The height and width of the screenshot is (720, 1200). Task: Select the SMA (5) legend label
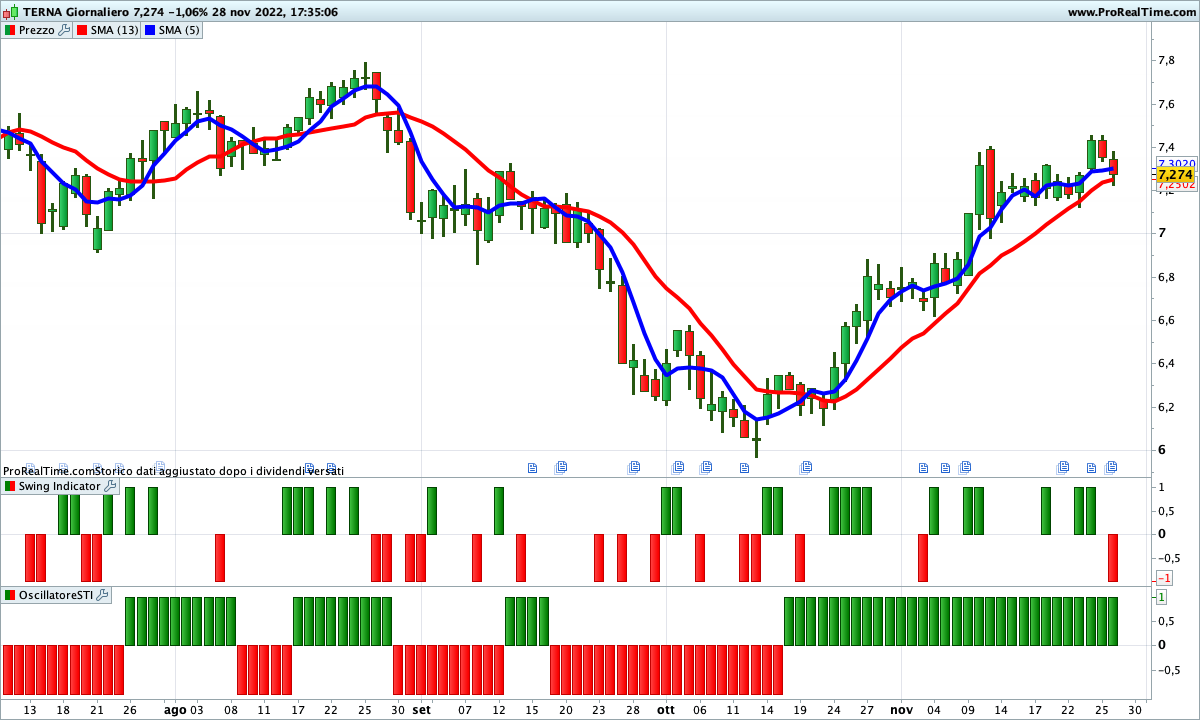pyautogui.click(x=180, y=30)
